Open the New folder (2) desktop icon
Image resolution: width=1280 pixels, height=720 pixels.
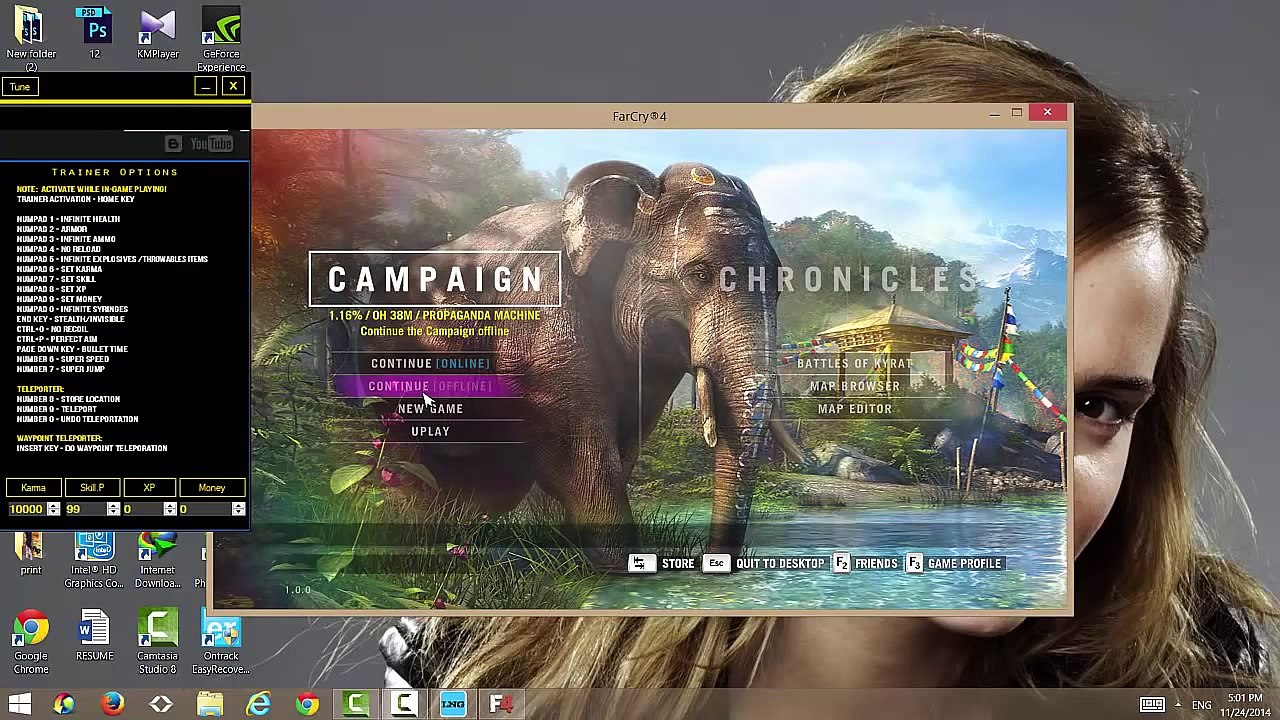tap(31, 39)
